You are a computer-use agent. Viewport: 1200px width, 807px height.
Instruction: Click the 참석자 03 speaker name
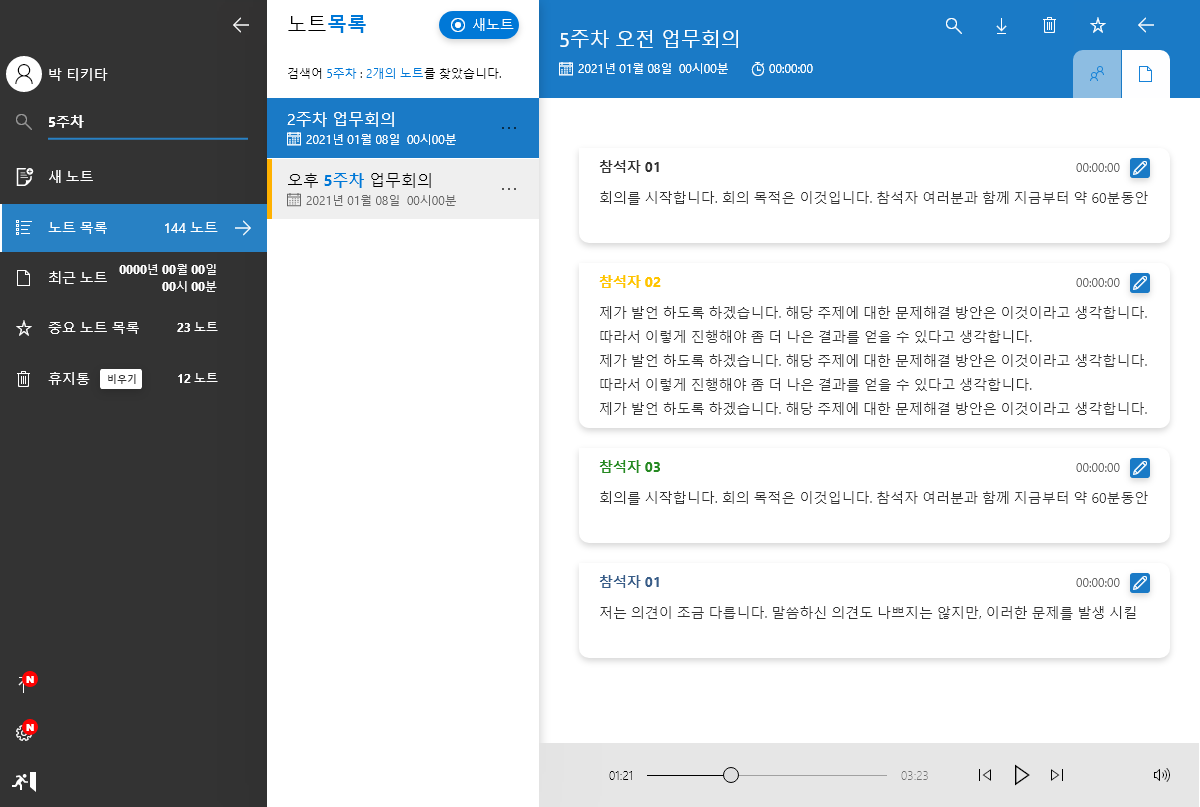click(x=630, y=467)
